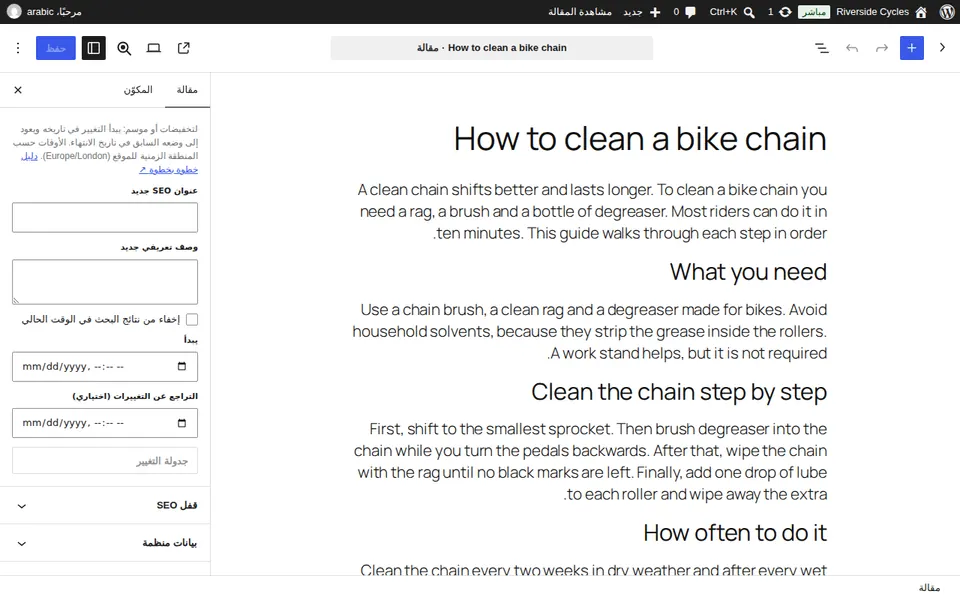This screenshot has width=960, height=600.
Task: Follow the خطوة بخطوة link
Action: (x=168, y=170)
